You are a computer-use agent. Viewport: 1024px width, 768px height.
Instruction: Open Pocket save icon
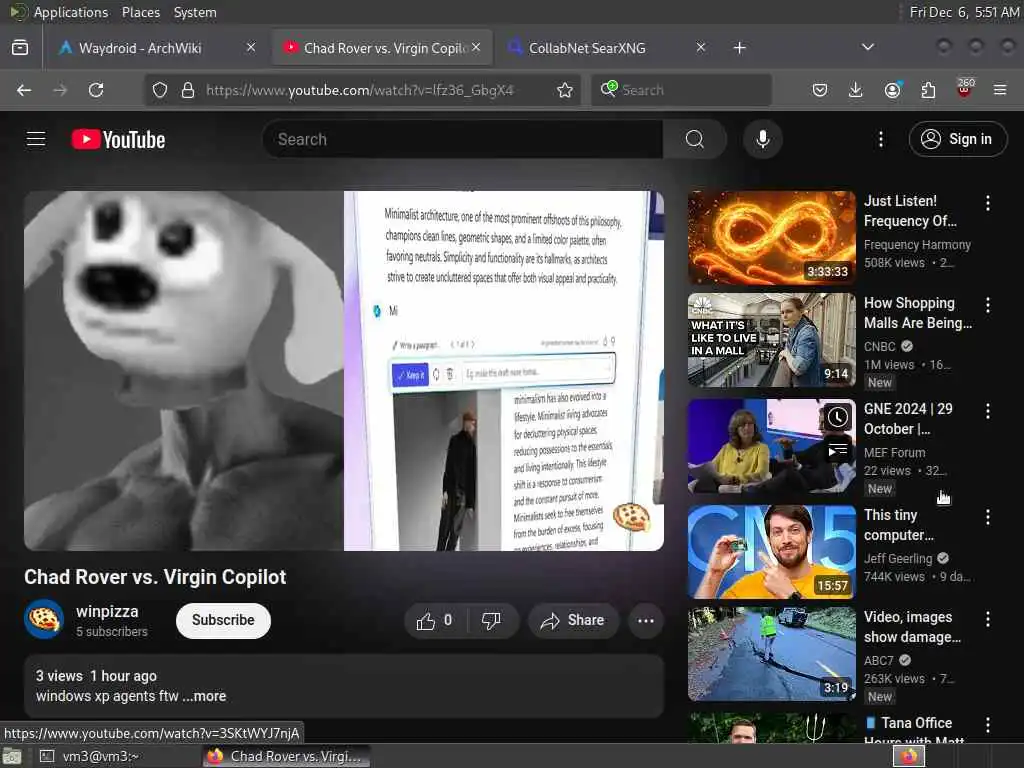(x=820, y=90)
